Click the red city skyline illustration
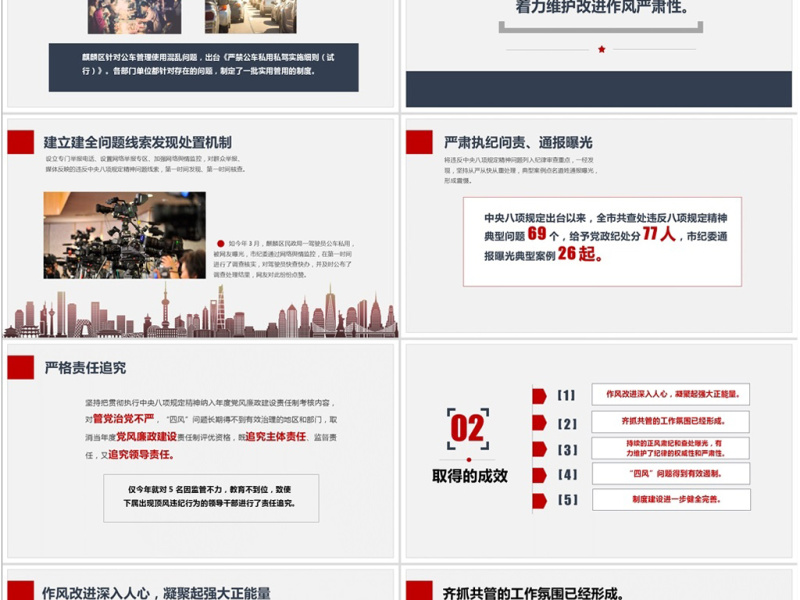Image resolution: width=800 pixels, height=600 pixels. coord(200,312)
